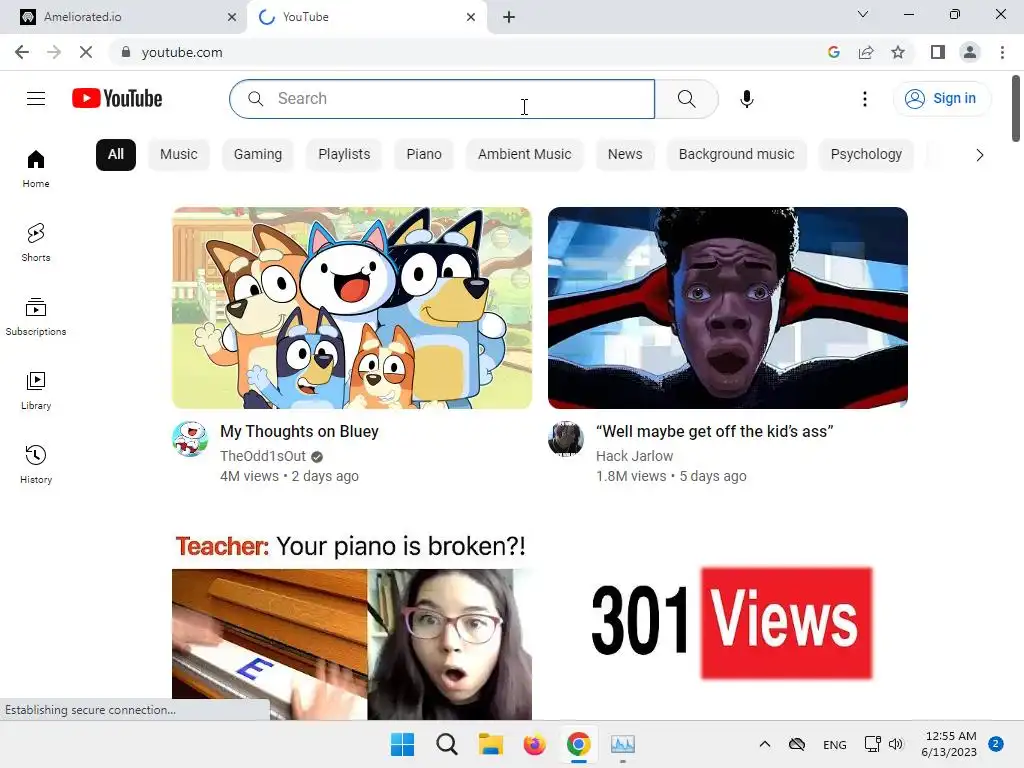Close the YouTube tab

471,17
